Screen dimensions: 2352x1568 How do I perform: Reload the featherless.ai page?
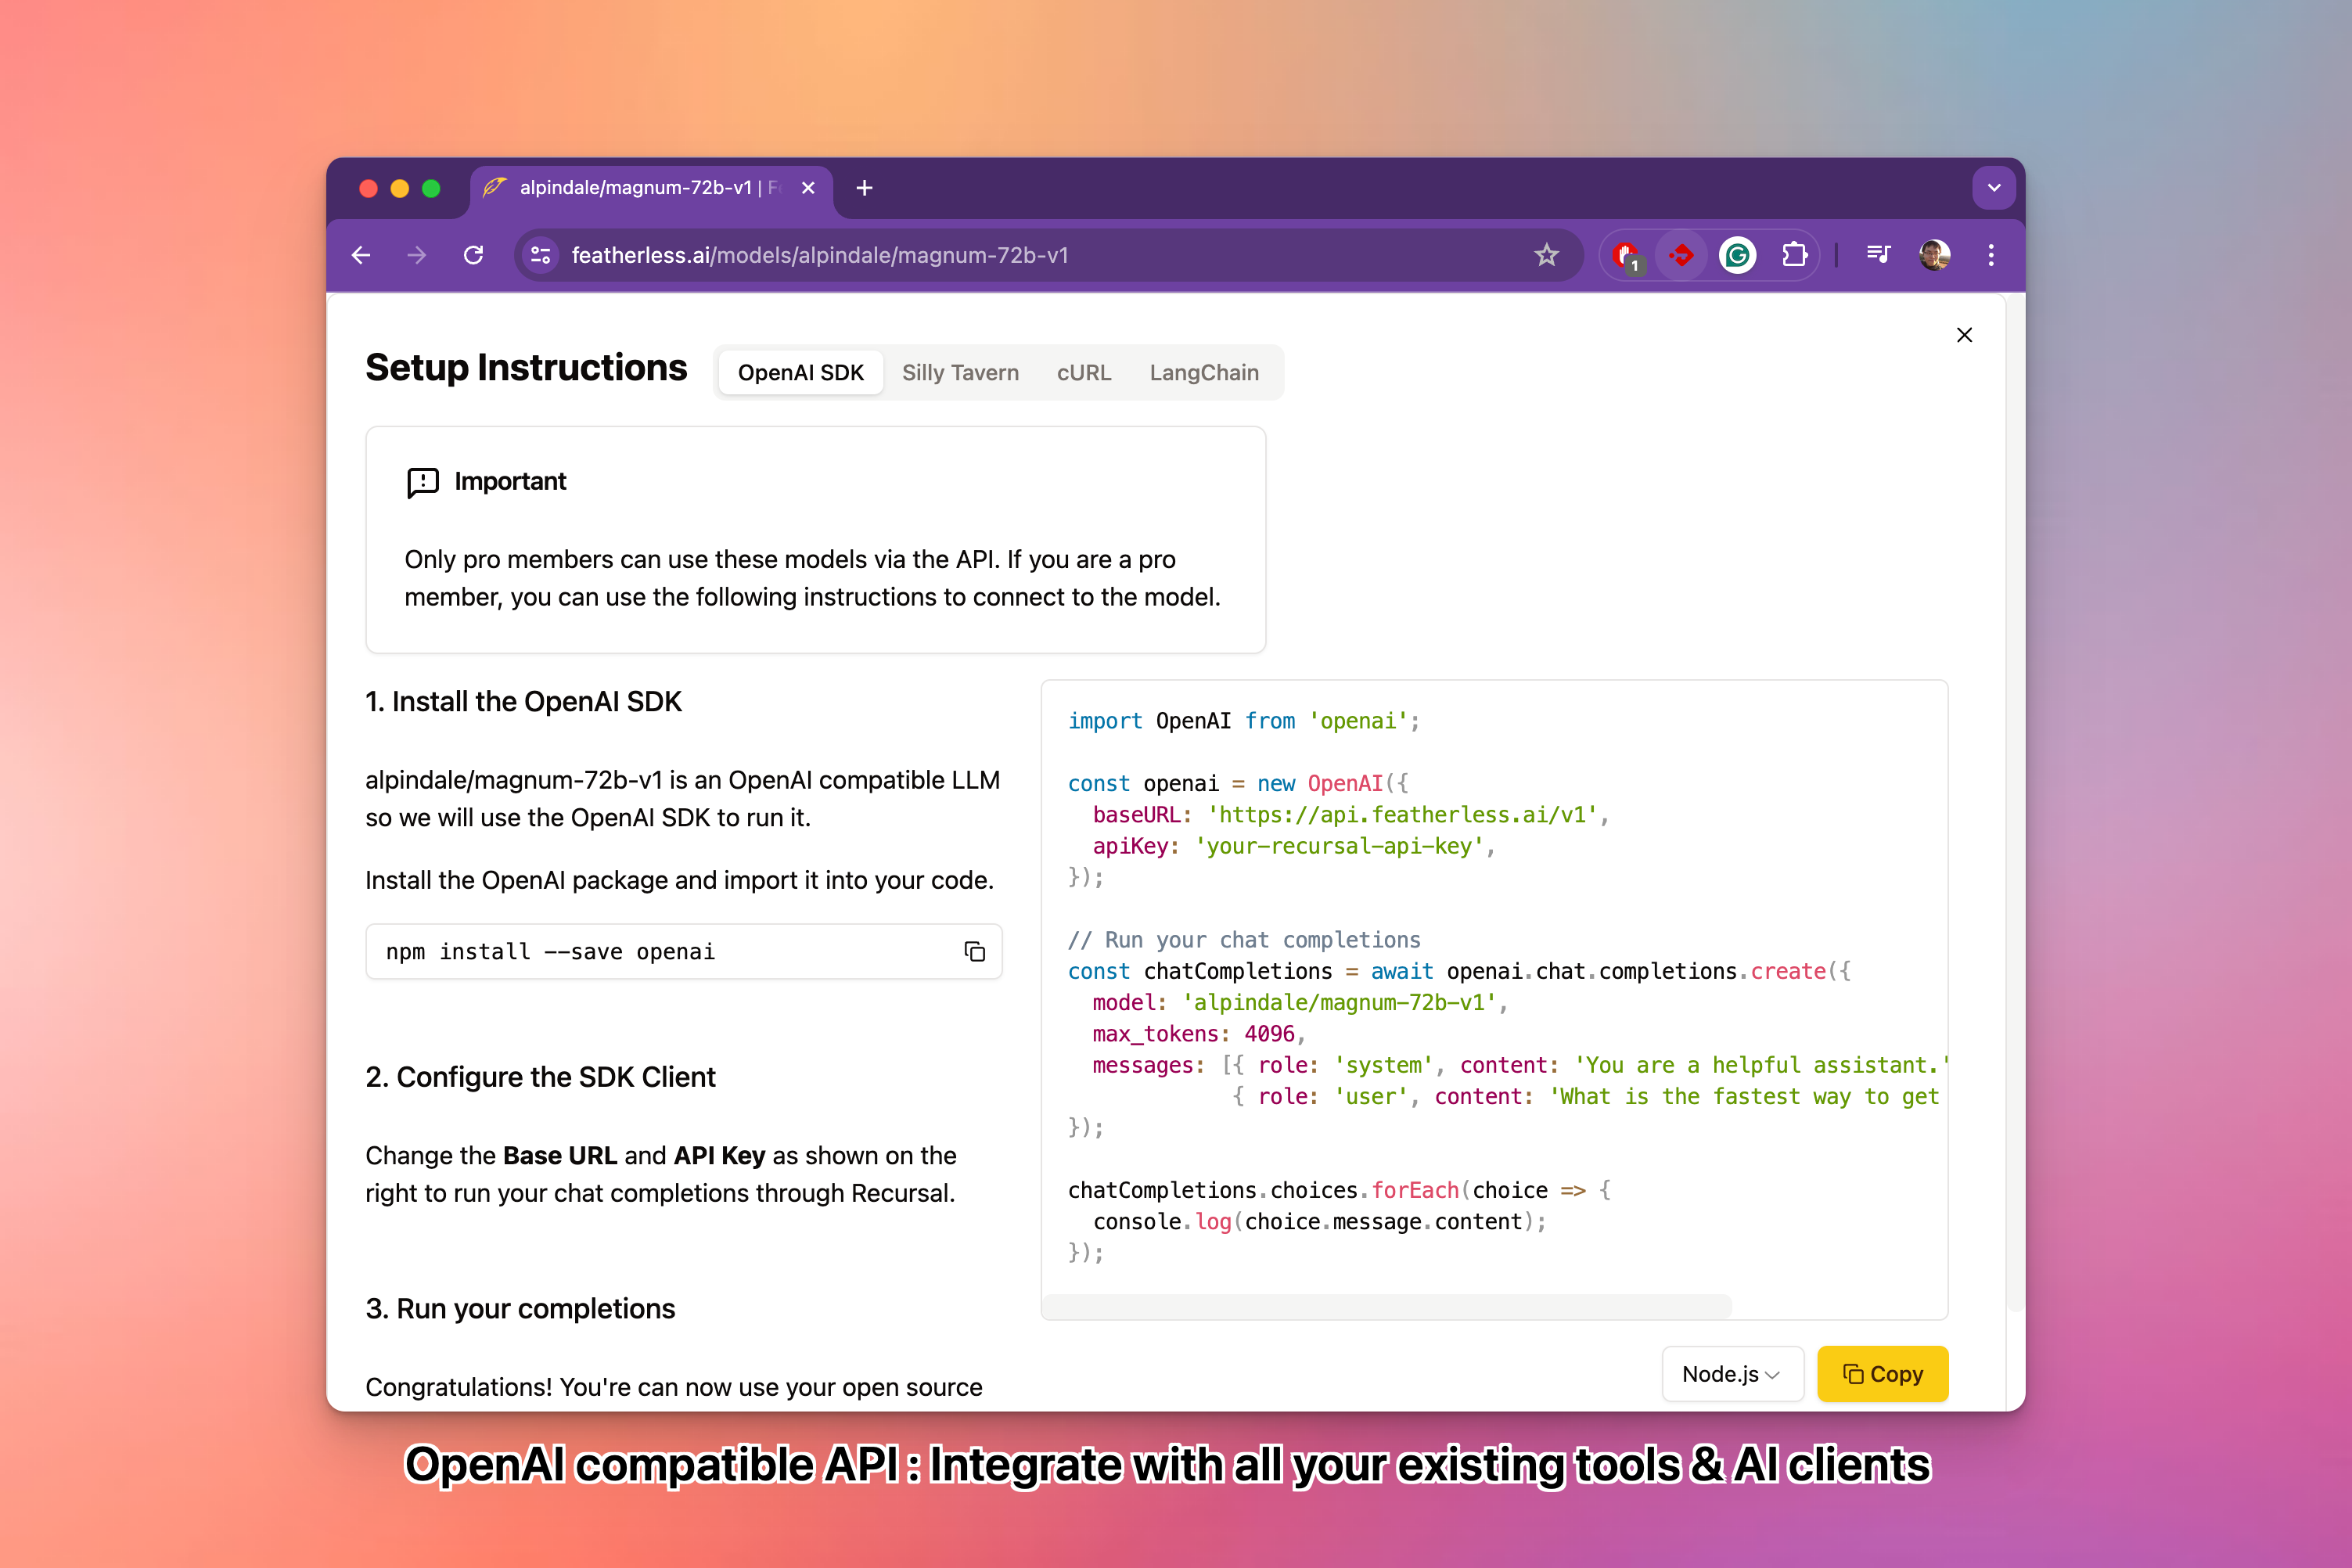[x=474, y=256]
